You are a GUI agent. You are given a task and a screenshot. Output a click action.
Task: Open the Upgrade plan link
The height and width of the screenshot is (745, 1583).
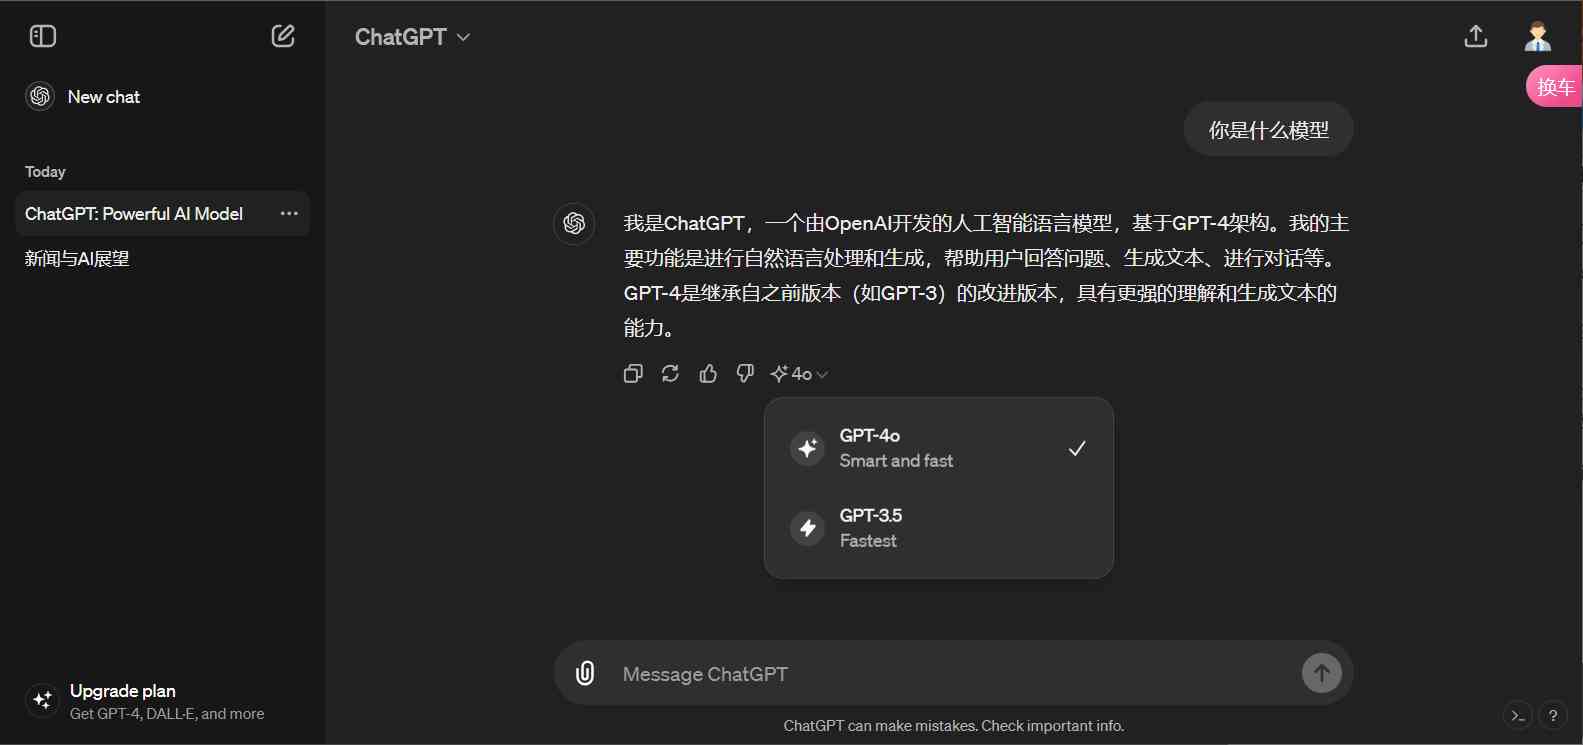tap(162, 701)
